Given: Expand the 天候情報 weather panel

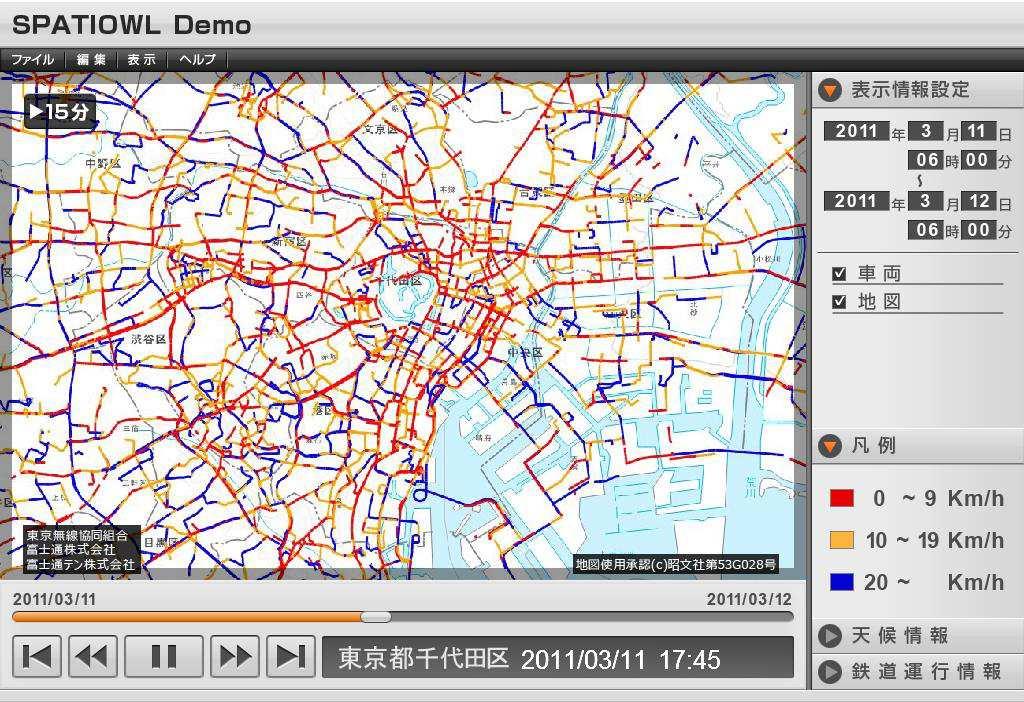Looking at the screenshot, I should tap(830, 635).
